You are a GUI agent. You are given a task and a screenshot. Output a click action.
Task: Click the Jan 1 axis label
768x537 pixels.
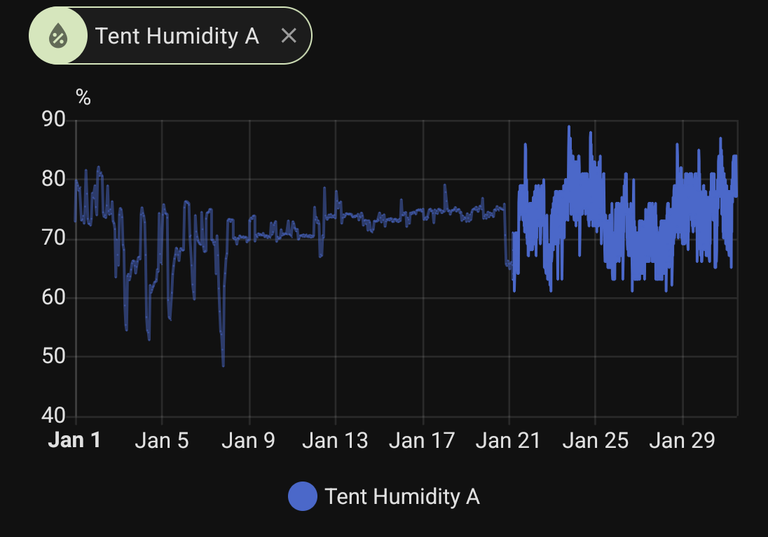tap(74, 440)
